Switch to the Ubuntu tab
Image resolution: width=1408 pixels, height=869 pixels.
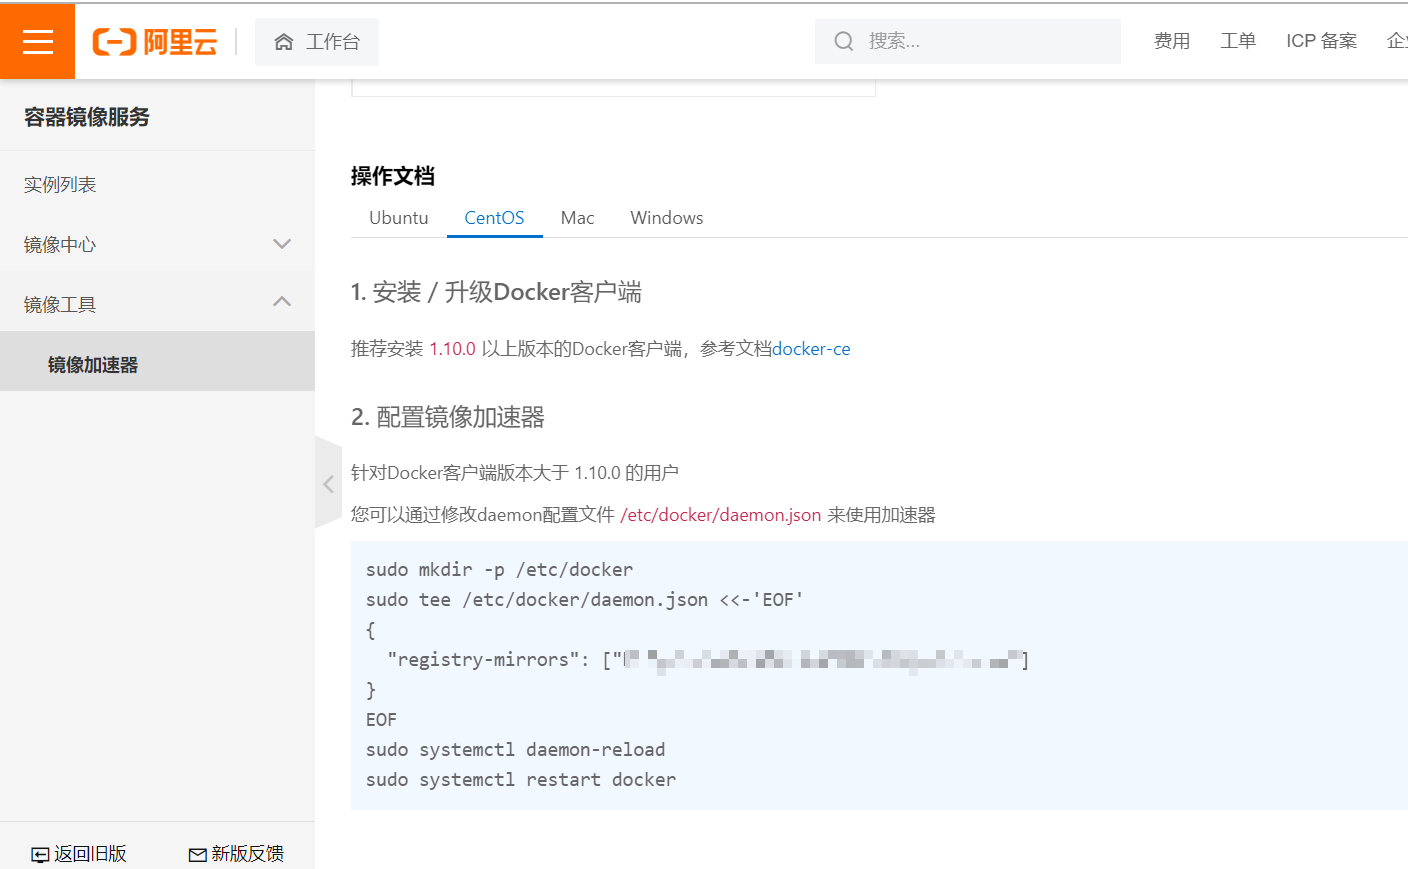pyautogui.click(x=398, y=218)
